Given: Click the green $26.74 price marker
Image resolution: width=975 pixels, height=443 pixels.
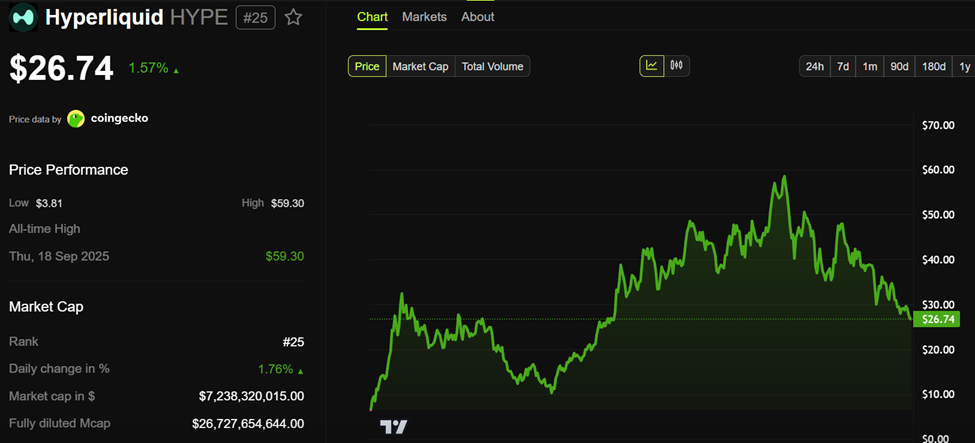Looking at the screenshot, I should (x=940, y=319).
